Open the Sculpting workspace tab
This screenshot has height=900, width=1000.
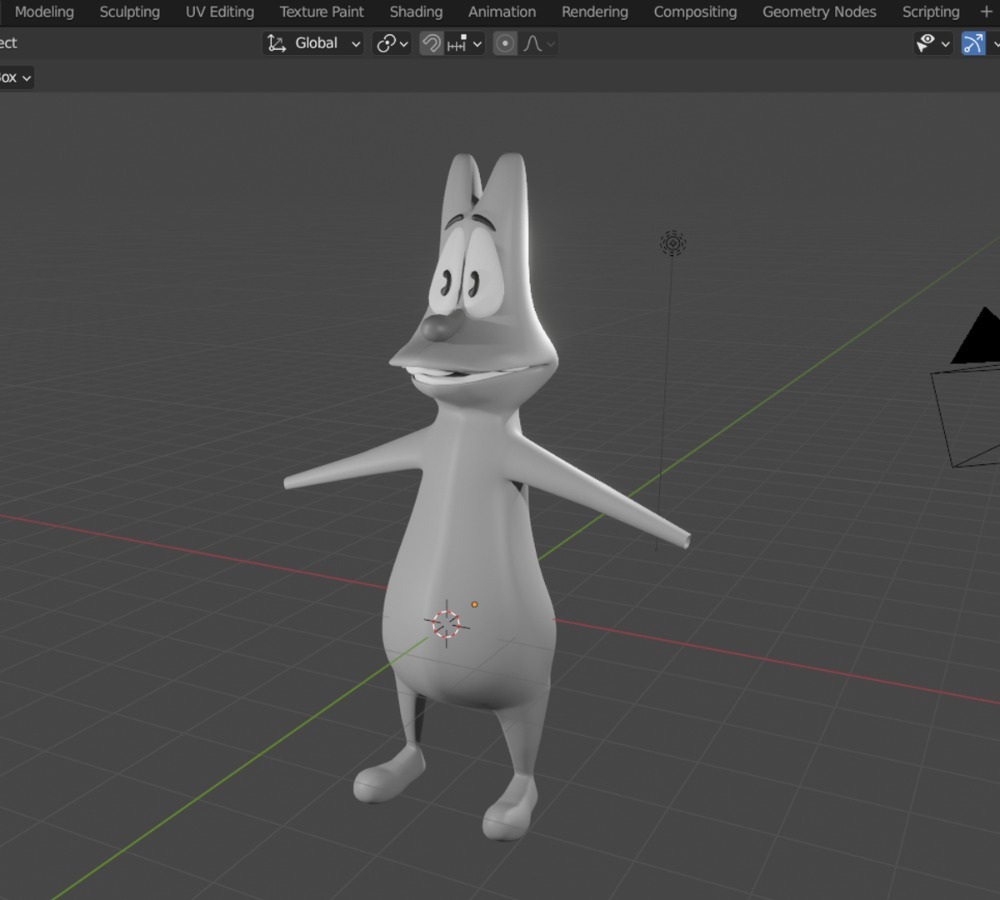click(x=129, y=11)
